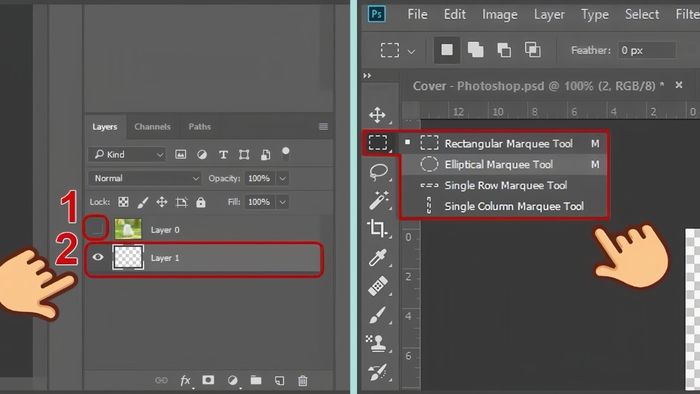The height and width of the screenshot is (394, 700).
Task: Delete layer trash icon
Action: point(302,380)
